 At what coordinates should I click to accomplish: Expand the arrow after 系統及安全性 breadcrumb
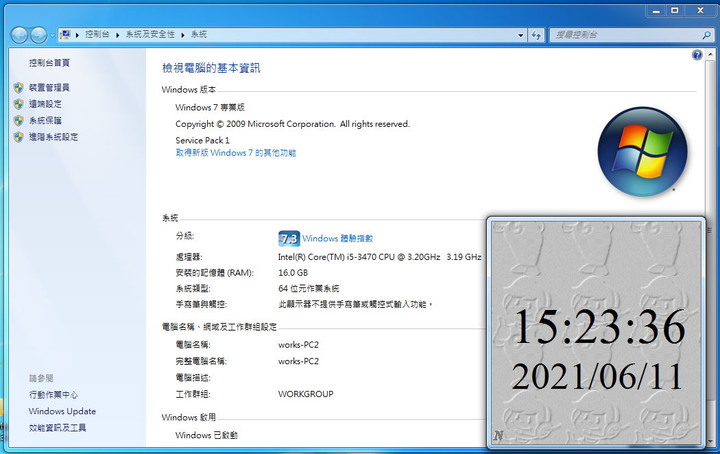point(183,35)
